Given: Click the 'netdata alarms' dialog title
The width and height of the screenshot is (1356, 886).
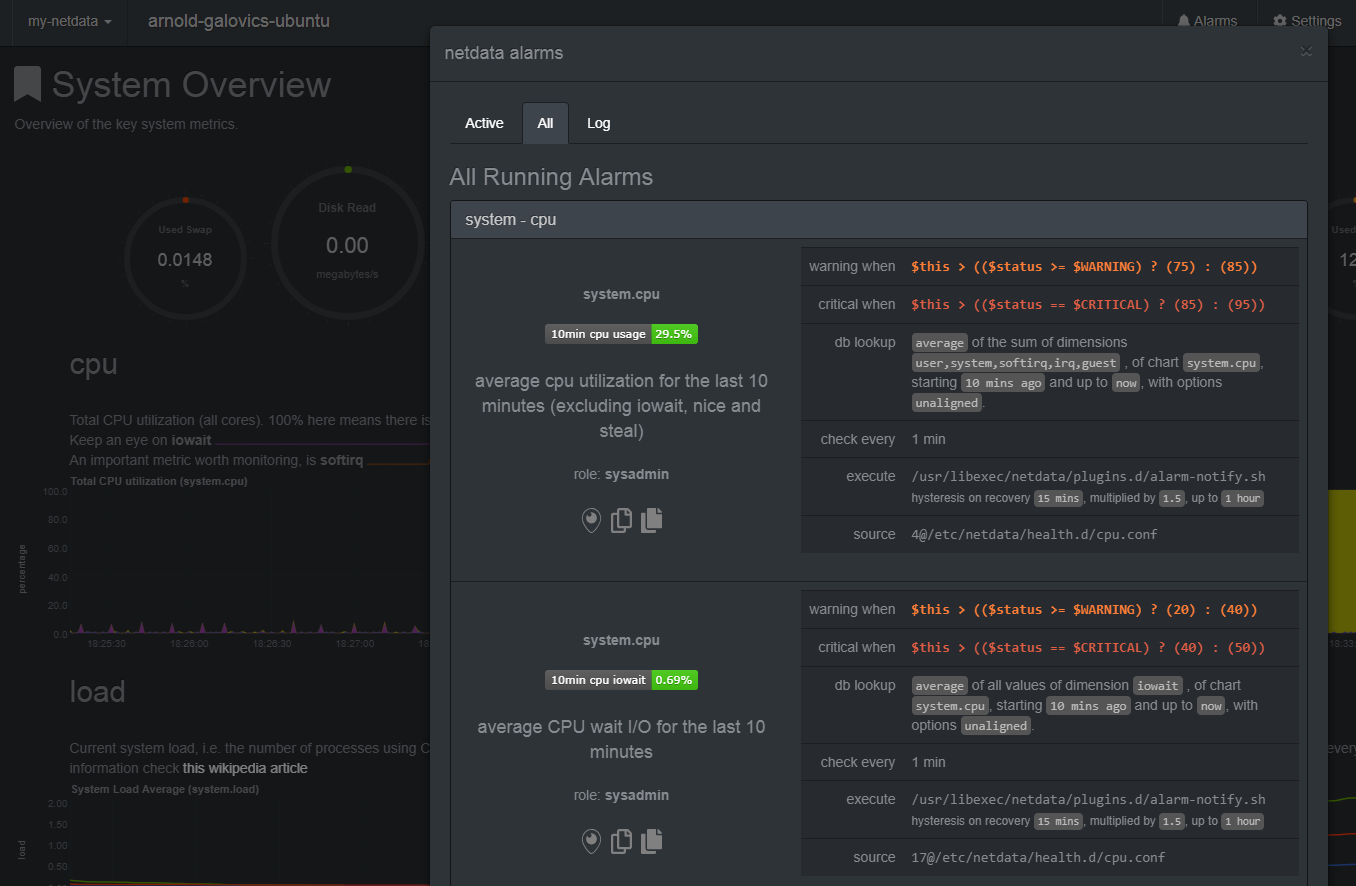Looking at the screenshot, I should 504,53.
